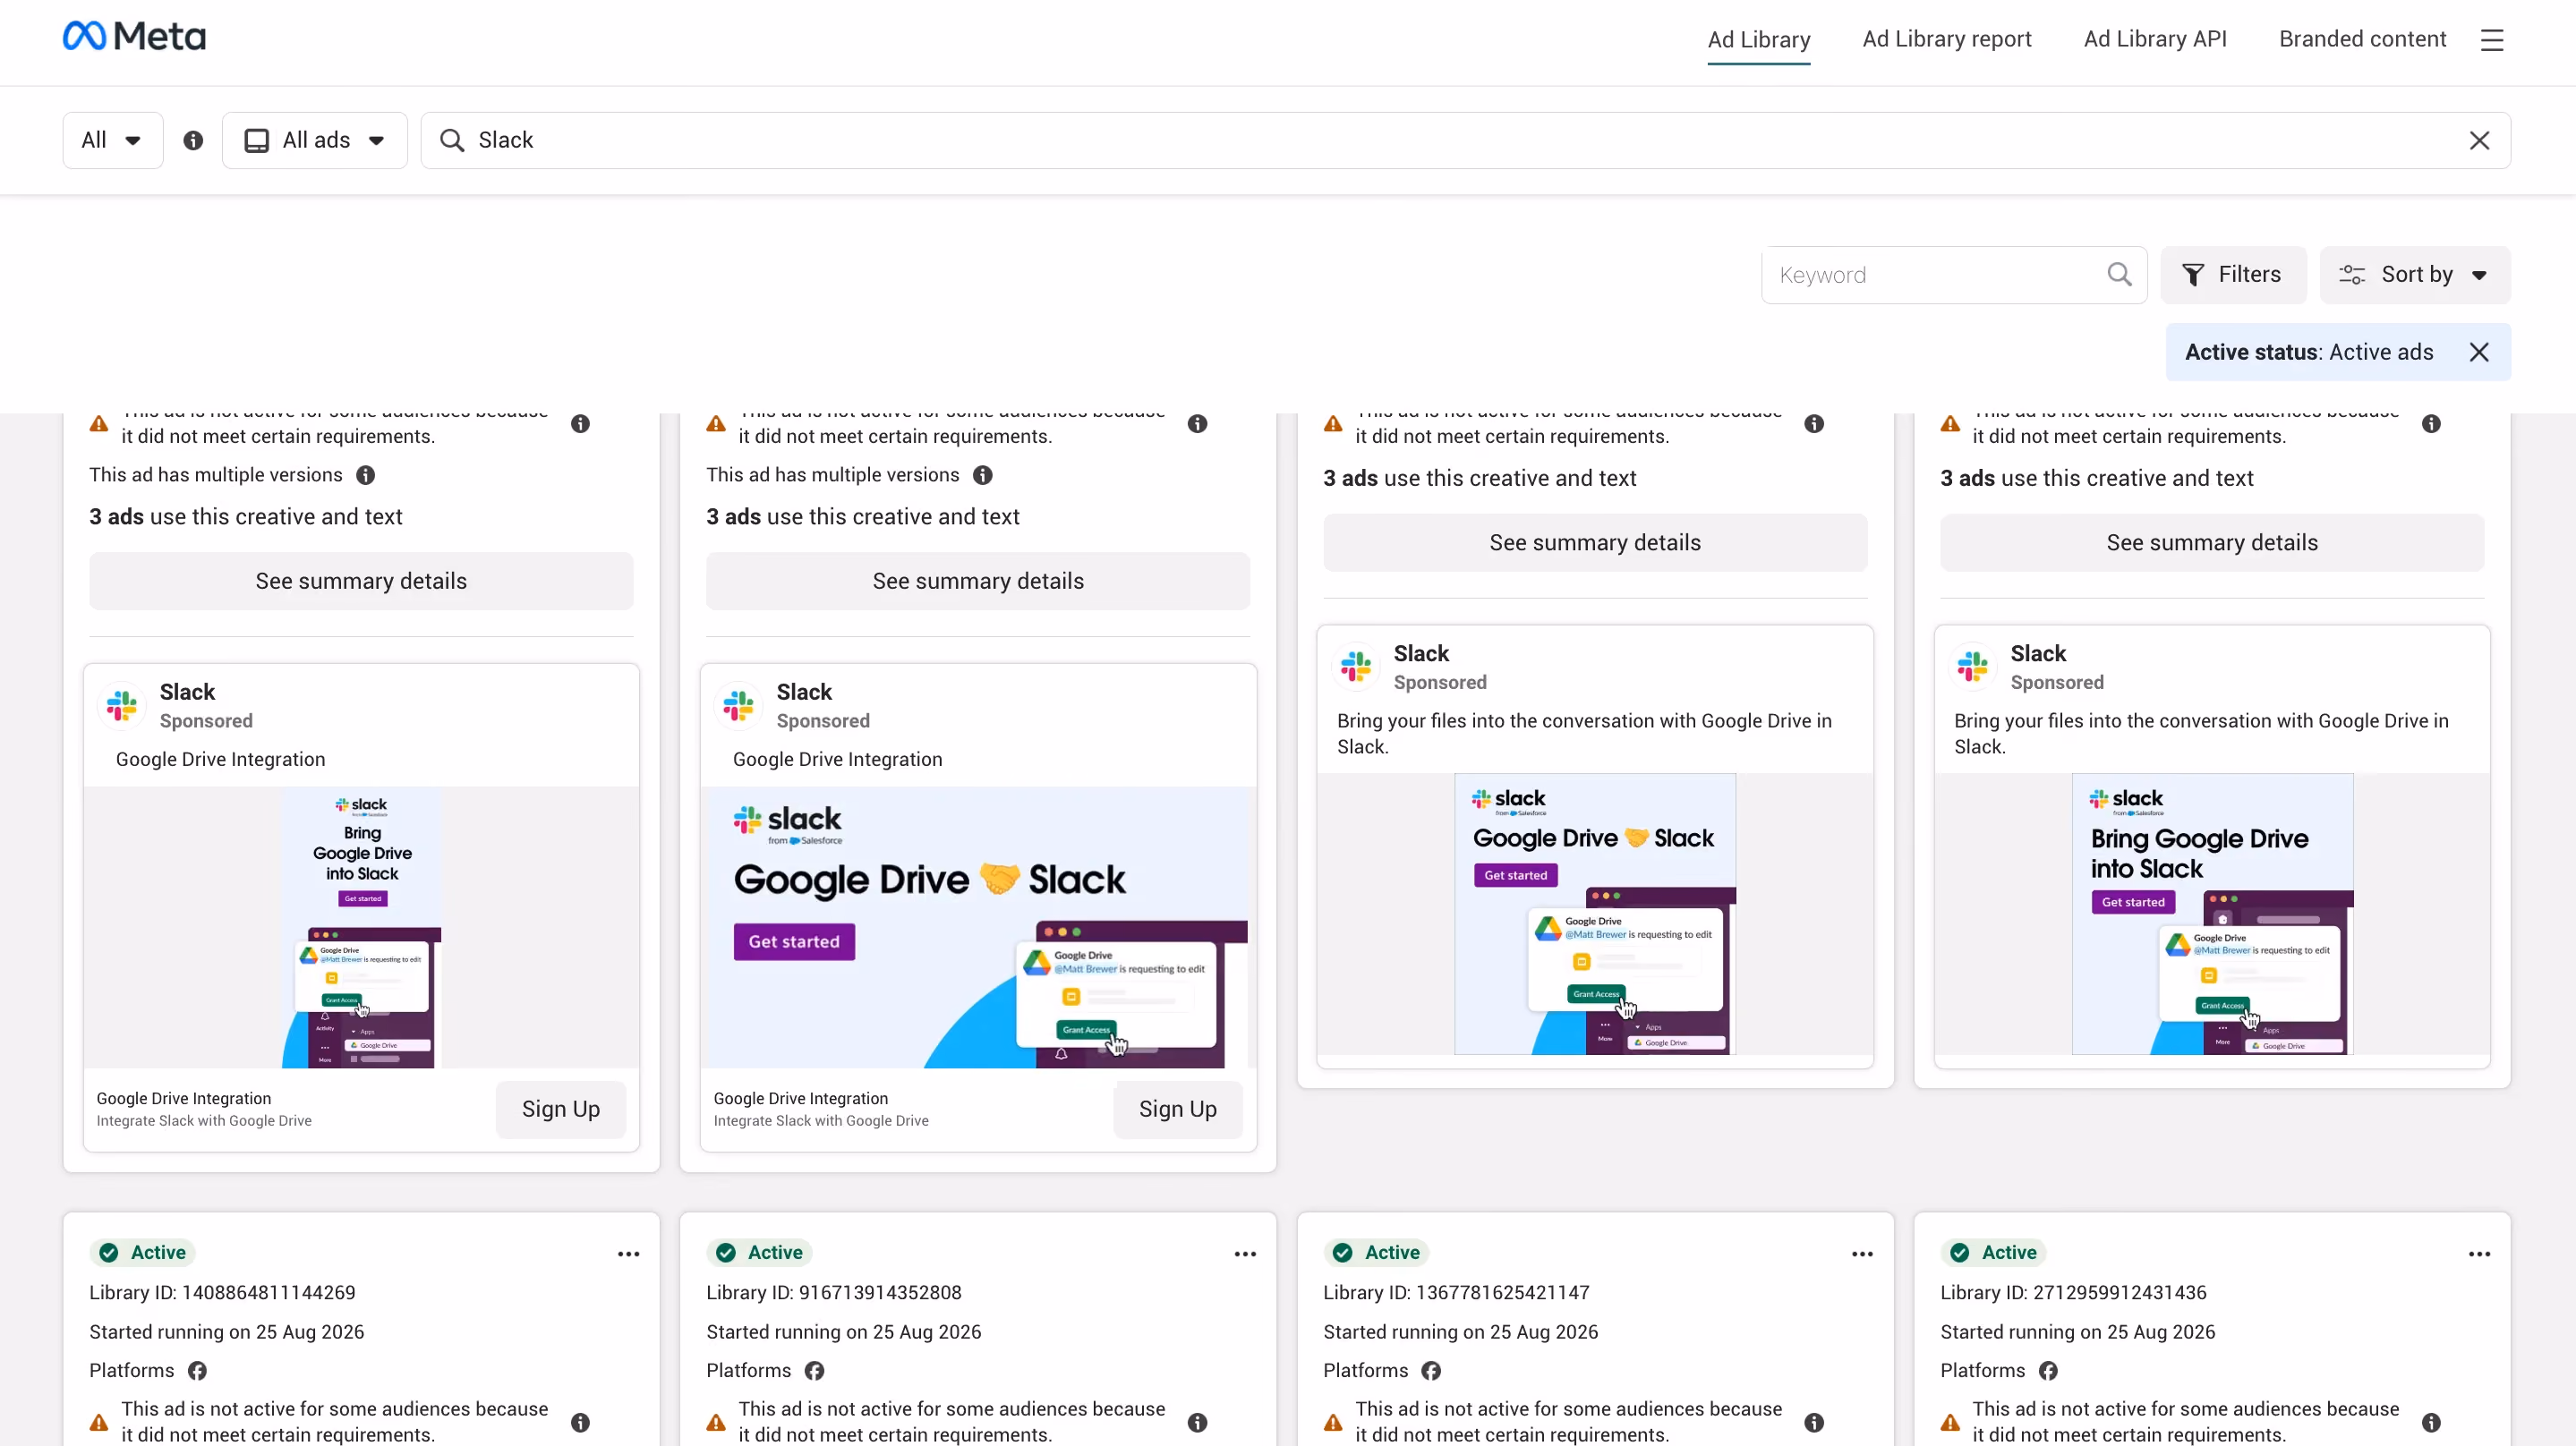
Task: Click the Slack search input field
Action: [1465, 141]
